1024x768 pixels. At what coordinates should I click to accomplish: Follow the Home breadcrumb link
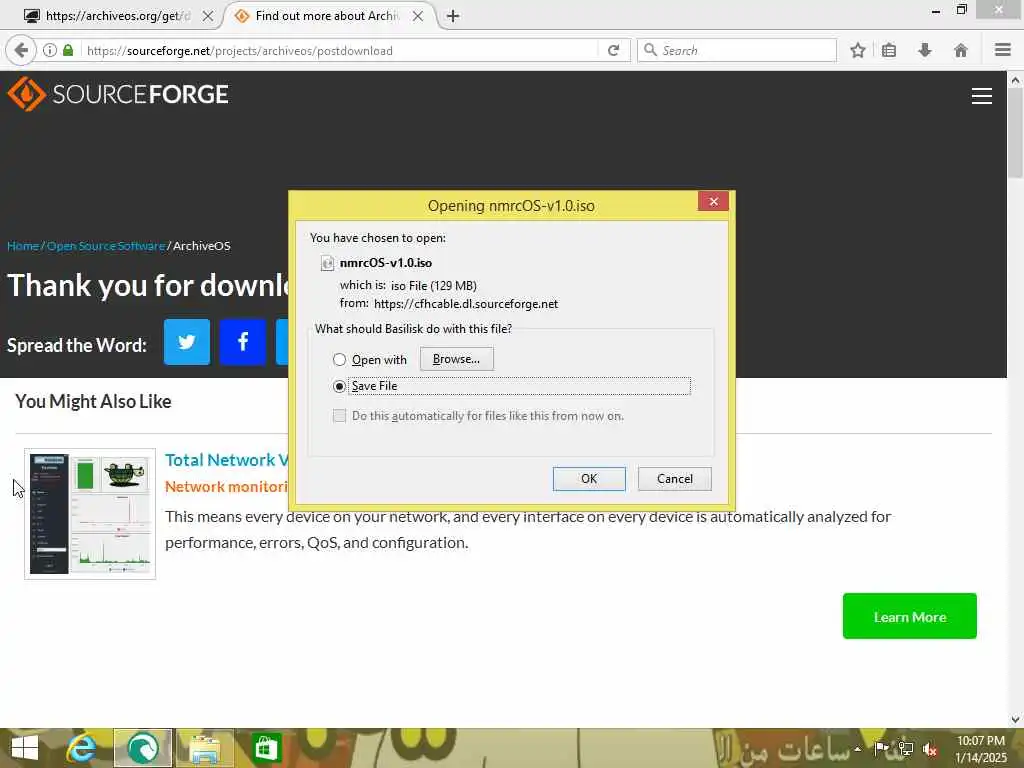(23, 246)
